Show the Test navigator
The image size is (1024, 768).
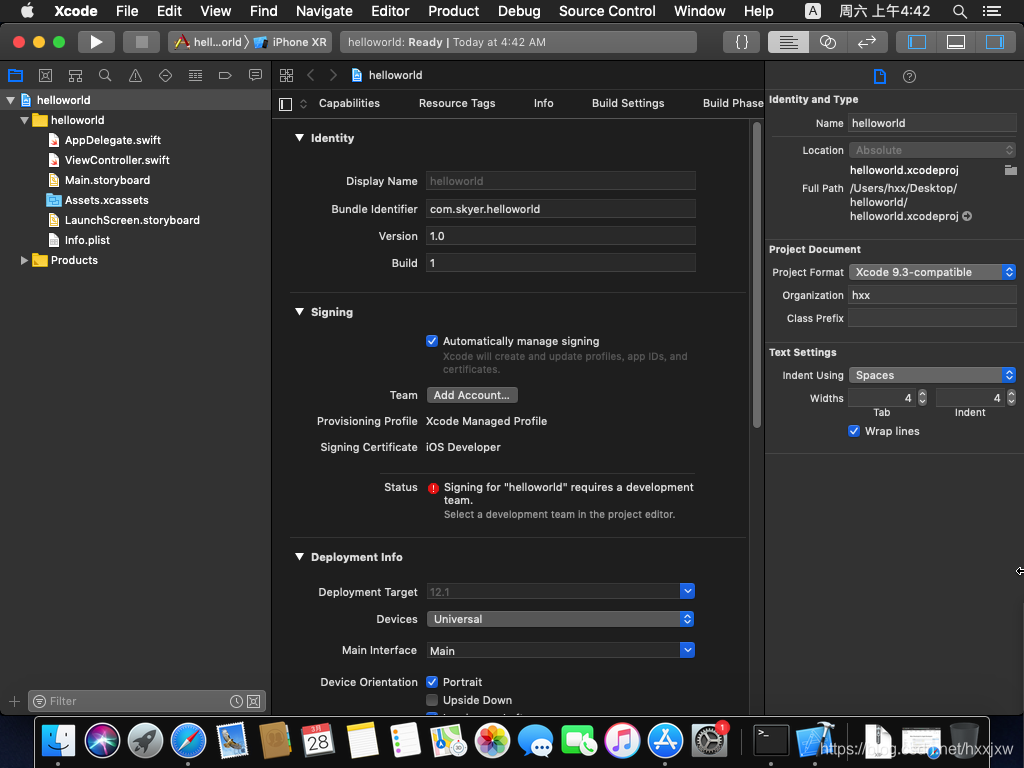tap(165, 75)
